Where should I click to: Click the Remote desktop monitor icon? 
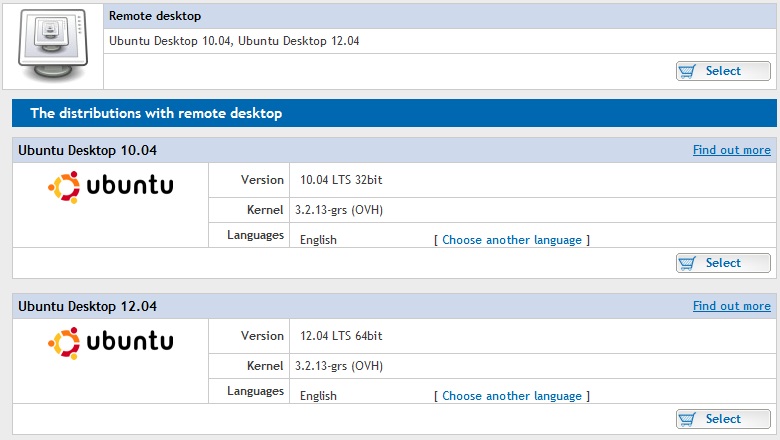(x=53, y=45)
